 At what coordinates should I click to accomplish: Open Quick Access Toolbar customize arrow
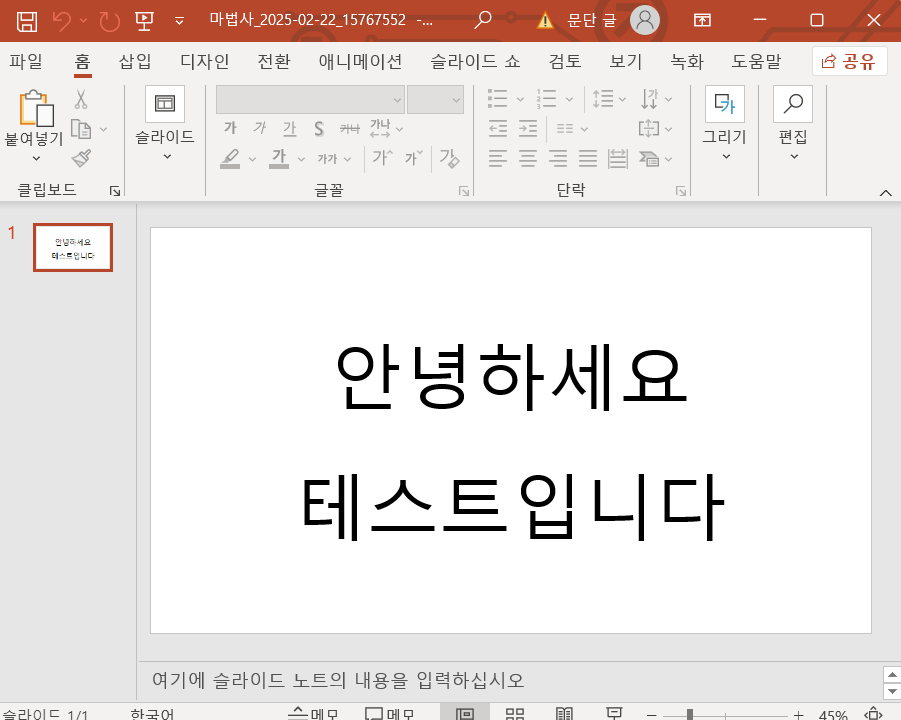click(x=179, y=21)
